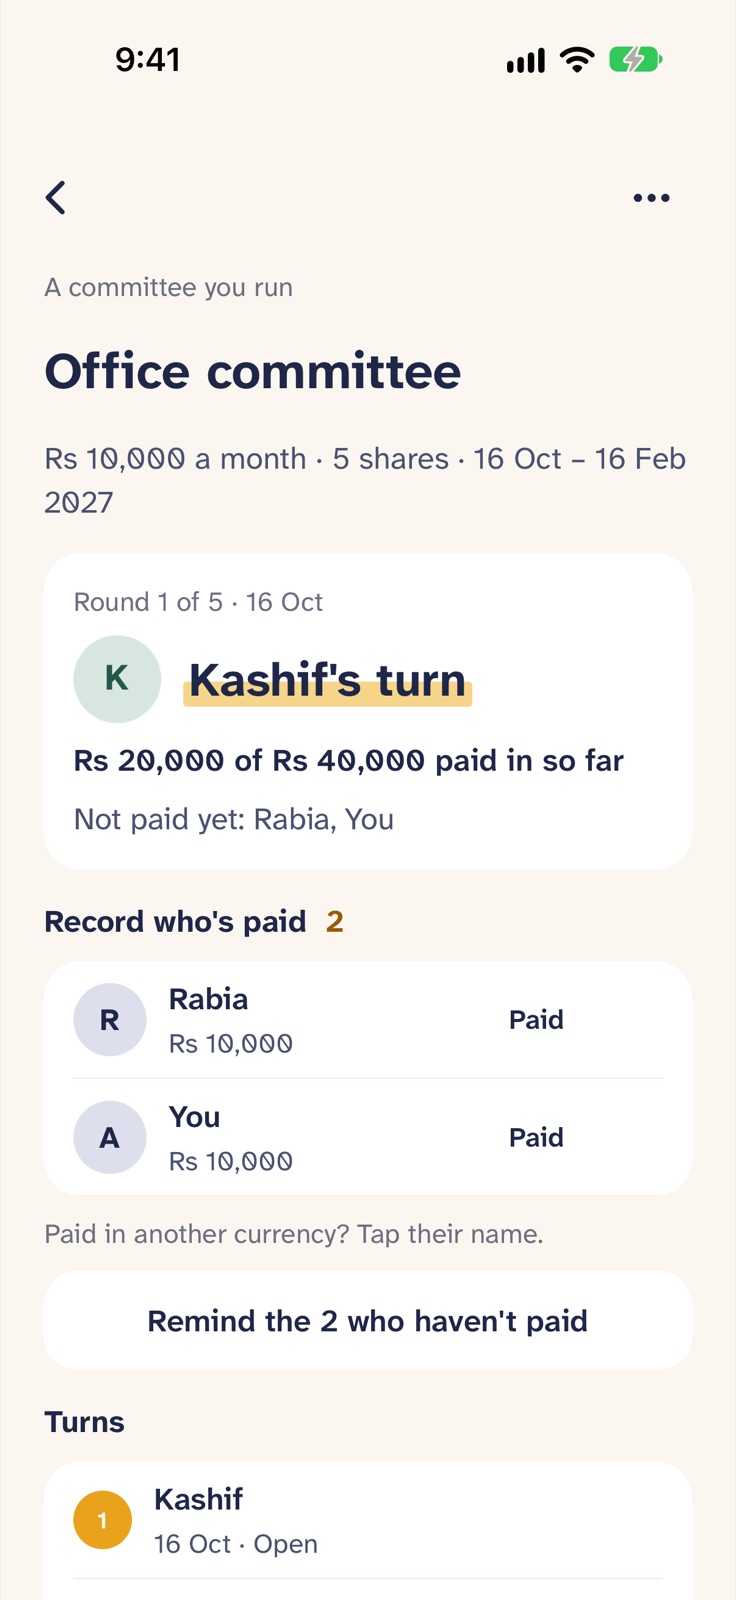Tap the A avatar next to You
Screen dimensions: 736x1600
(110, 1137)
